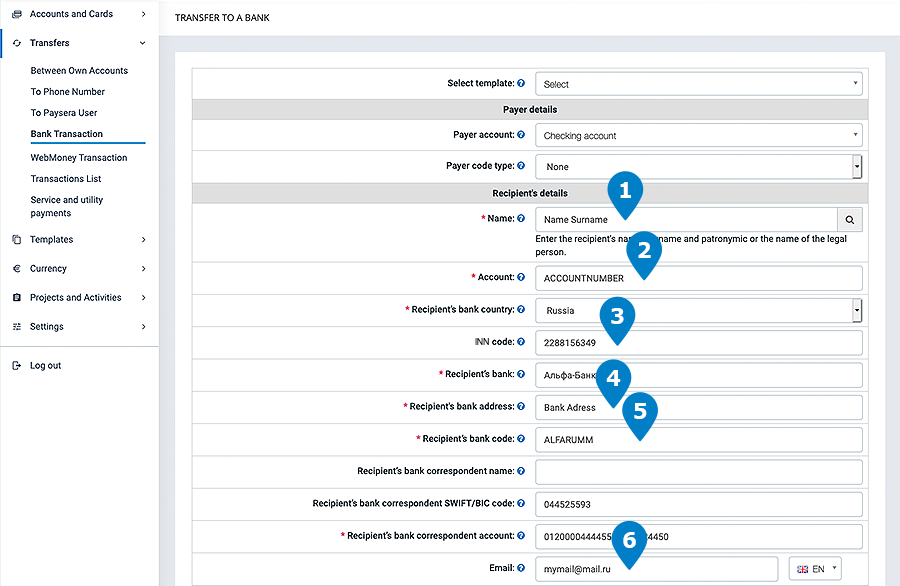Open the To Paysera User page
This screenshot has width=900, height=586.
pos(64,113)
